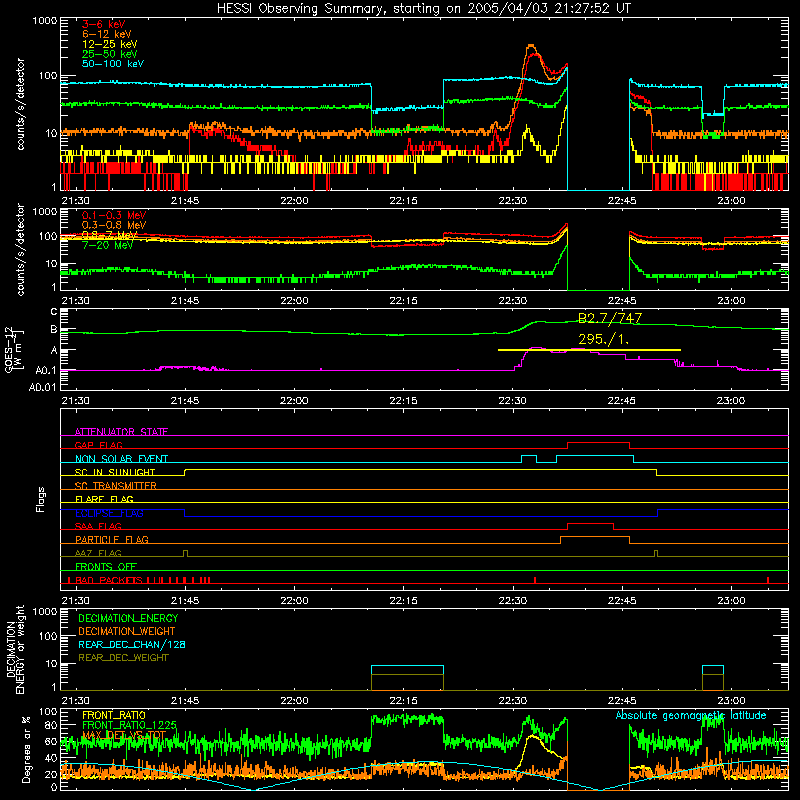Select the REAR_DEC_CHAN/128 legend label
The height and width of the screenshot is (800, 800).
(x=132, y=644)
